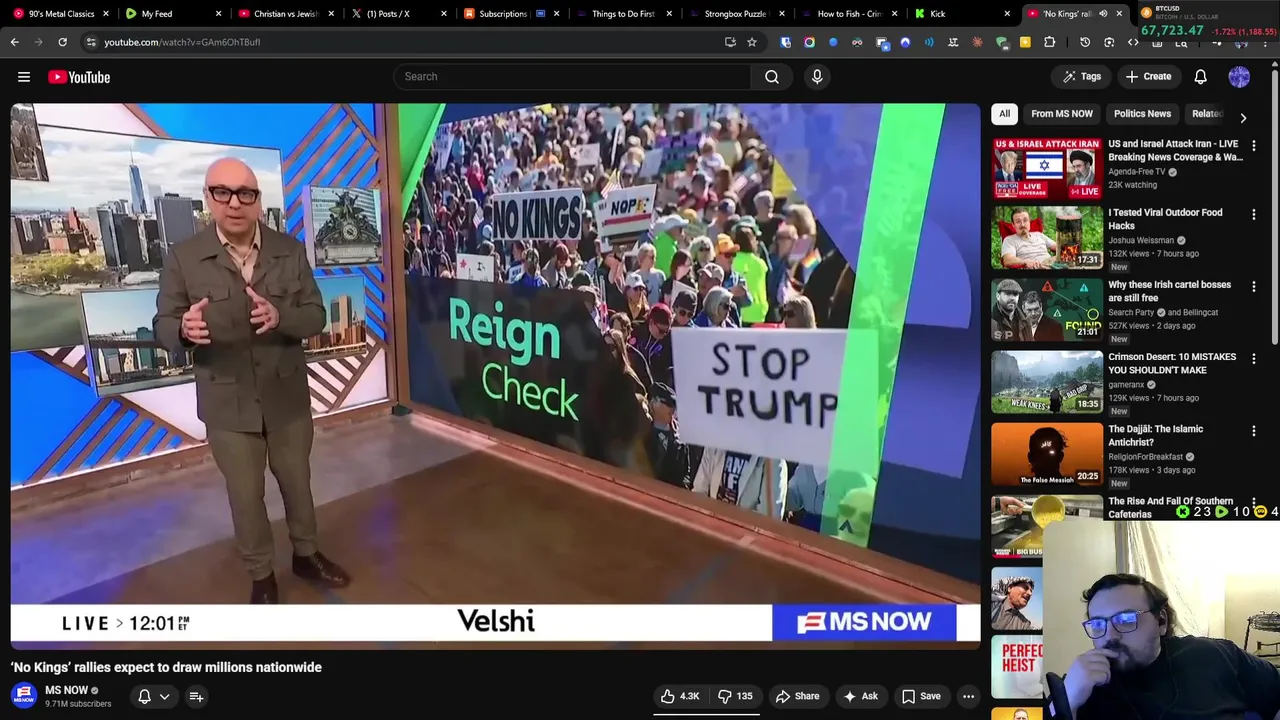Click the code brackets extension icon
The height and width of the screenshot is (720, 1280).
pyautogui.click(x=1133, y=42)
